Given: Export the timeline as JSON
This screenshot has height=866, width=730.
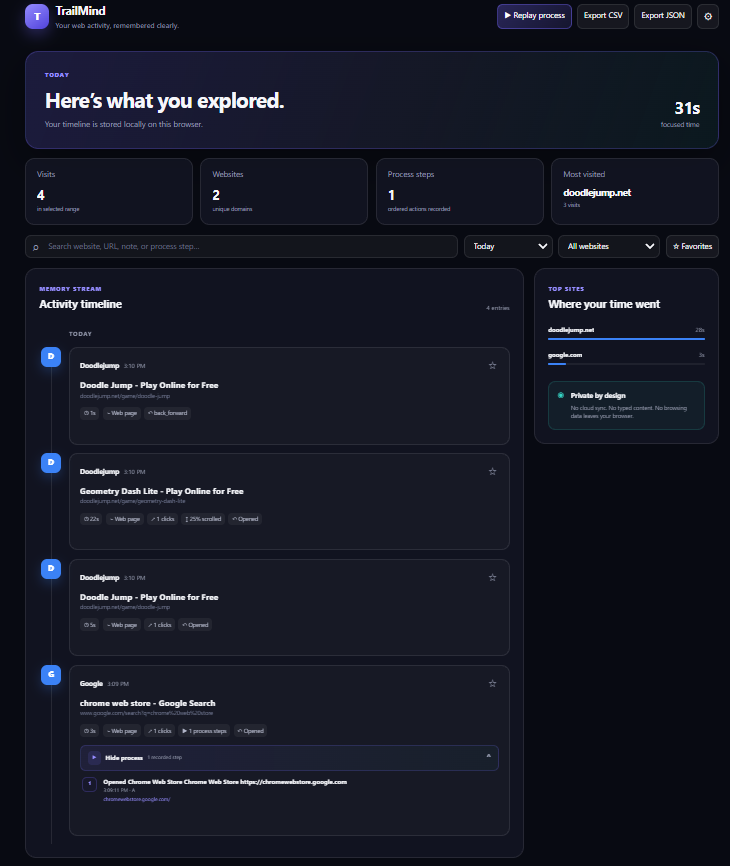Looking at the screenshot, I should [663, 16].
